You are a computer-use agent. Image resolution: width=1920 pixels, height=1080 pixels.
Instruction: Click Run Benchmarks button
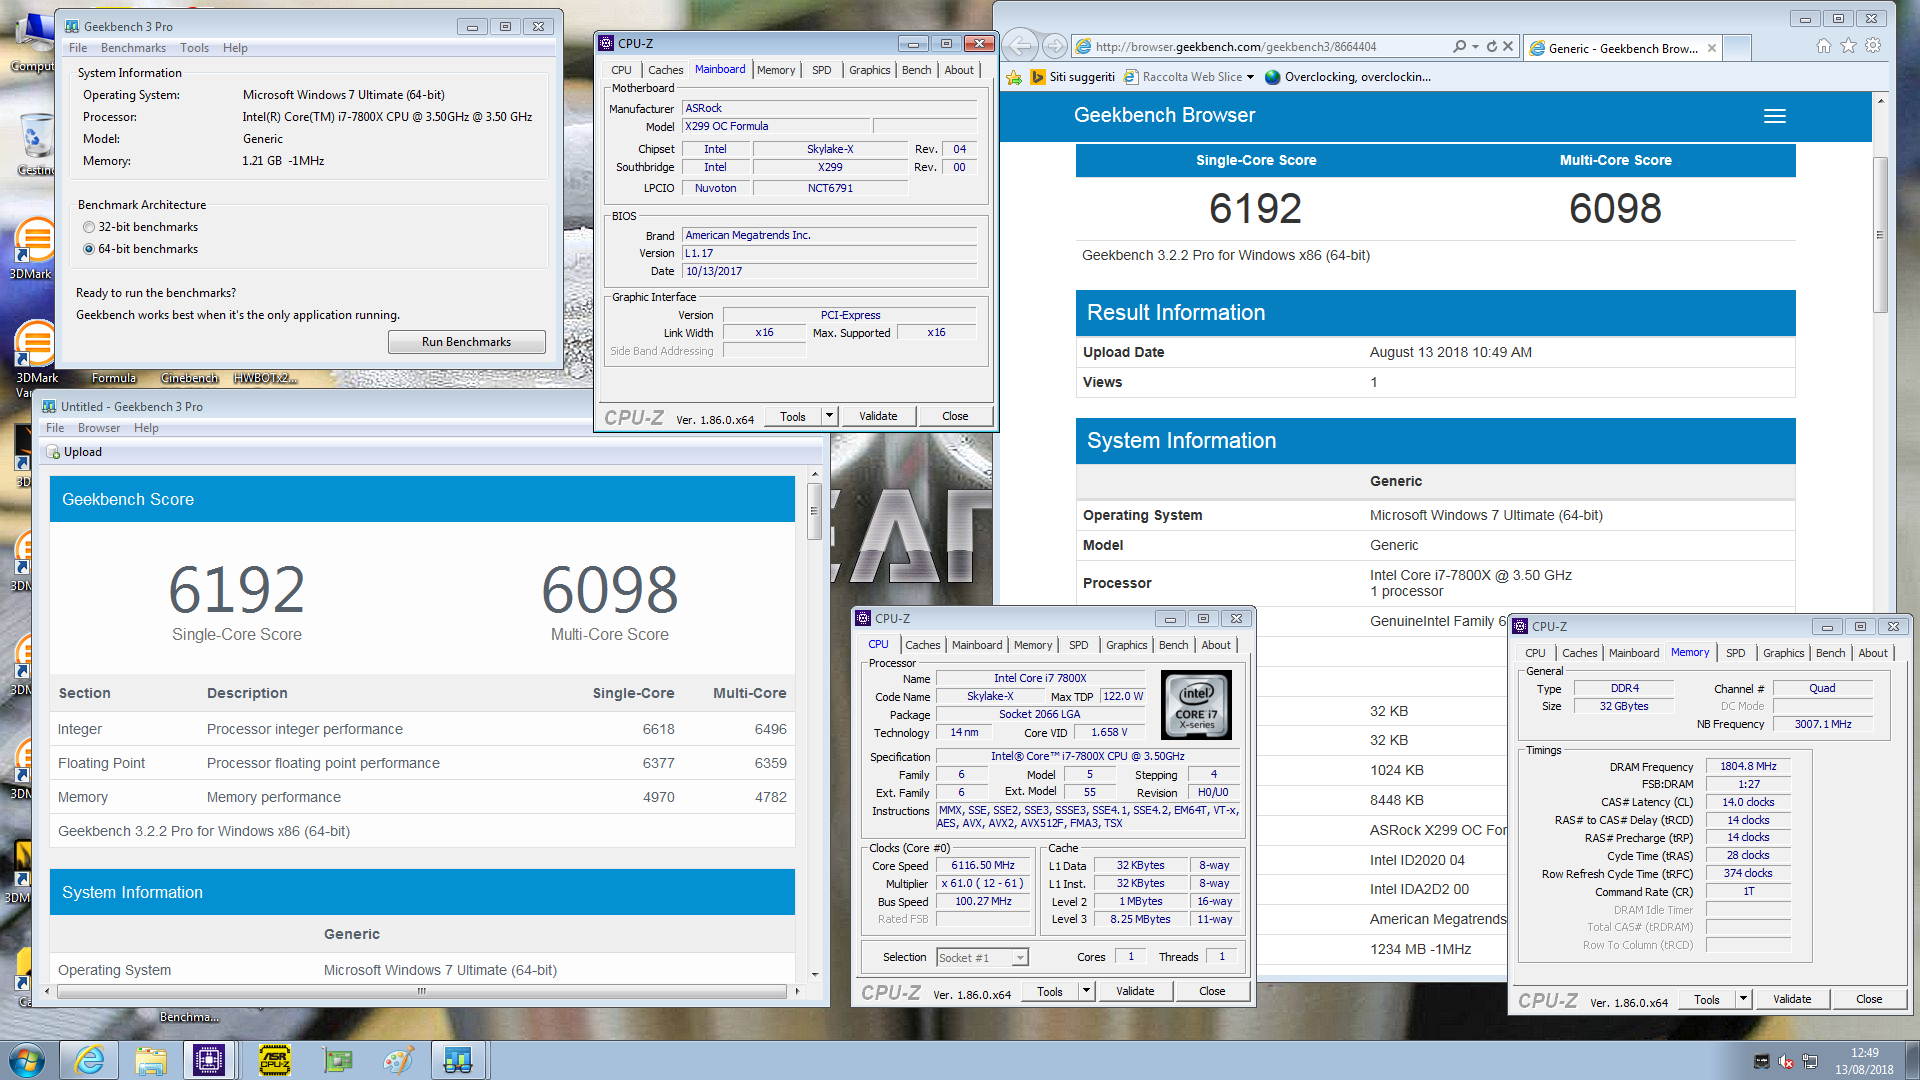[466, 342]
